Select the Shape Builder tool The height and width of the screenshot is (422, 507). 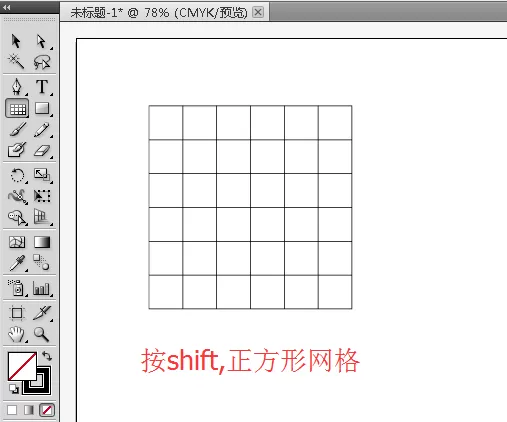pos(17,217)
